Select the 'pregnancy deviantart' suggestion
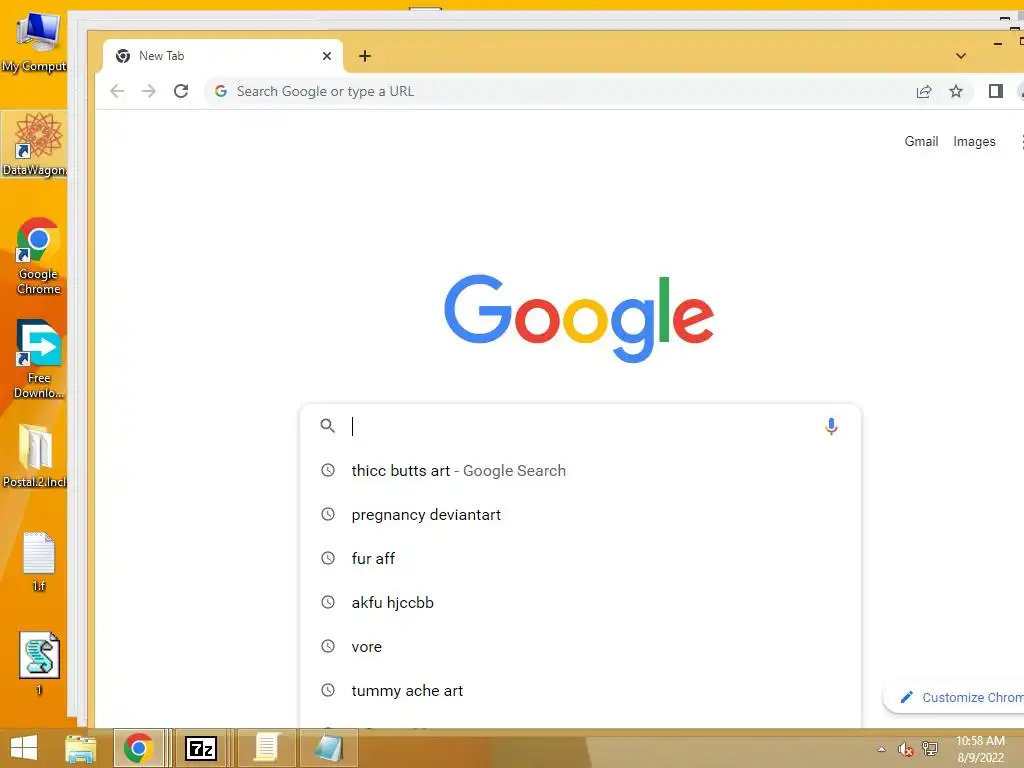The height and width of the screenshot is (768, 1024). pyautogui.click(x=580, y=515)
